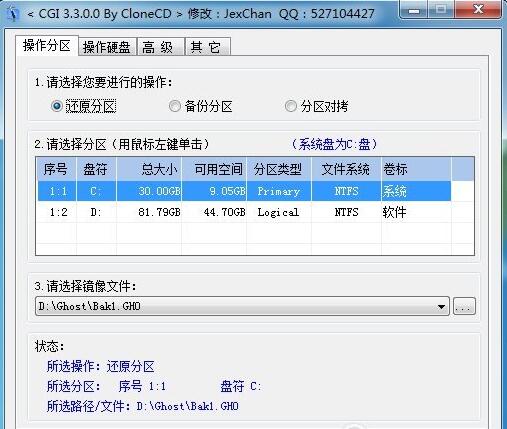507x429 pixels.
Task: Click the Logical partition type cell
Action: tap(279, 212)
